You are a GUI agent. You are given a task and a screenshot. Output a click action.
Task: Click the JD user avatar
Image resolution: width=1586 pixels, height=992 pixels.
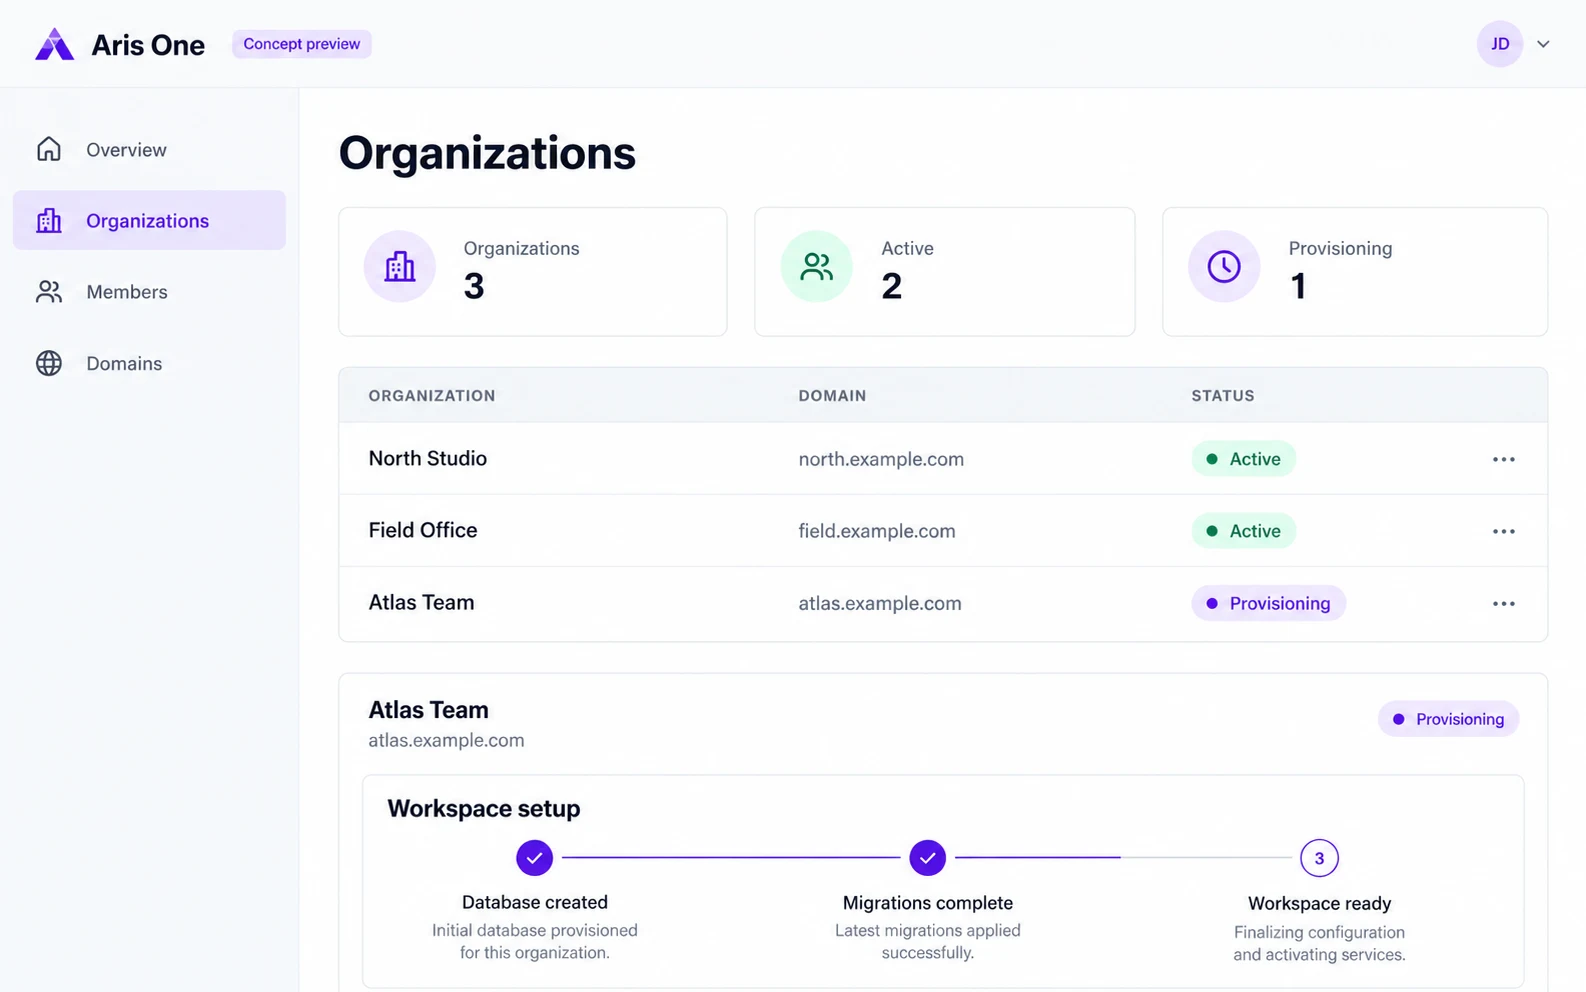pos(1500,44)
